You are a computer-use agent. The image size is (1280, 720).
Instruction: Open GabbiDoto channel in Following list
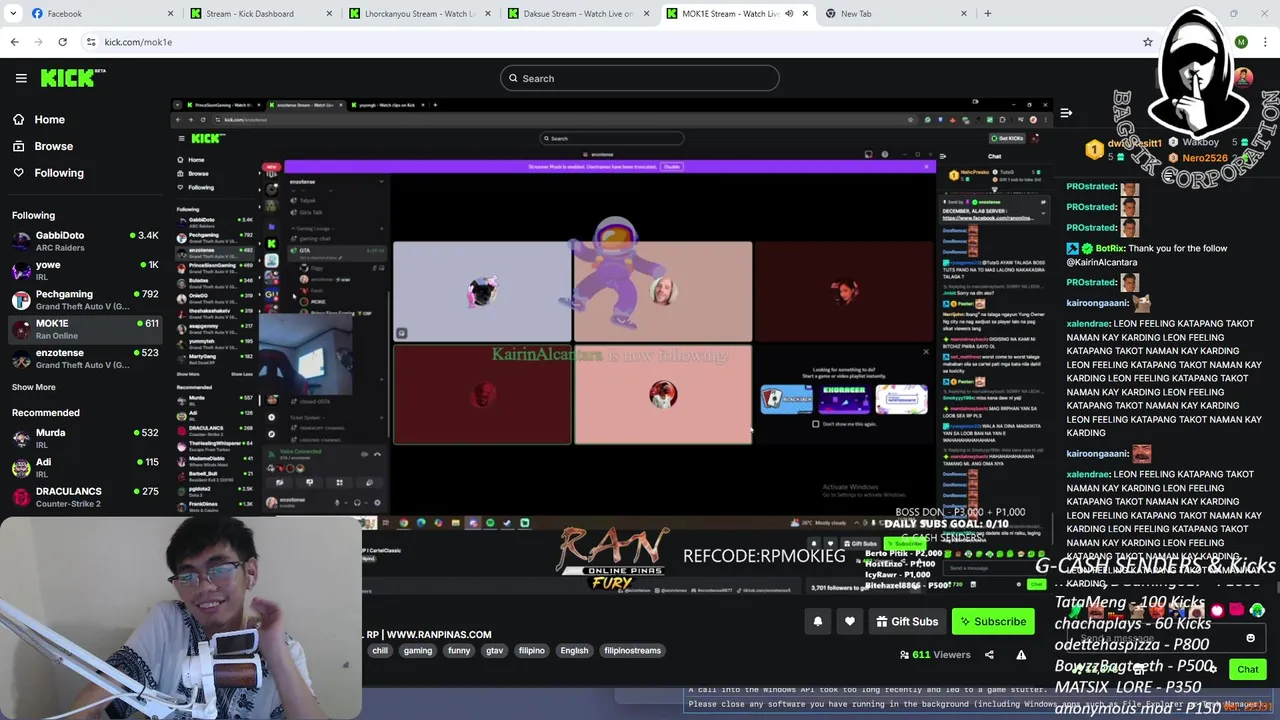click(x=85, y=241)
